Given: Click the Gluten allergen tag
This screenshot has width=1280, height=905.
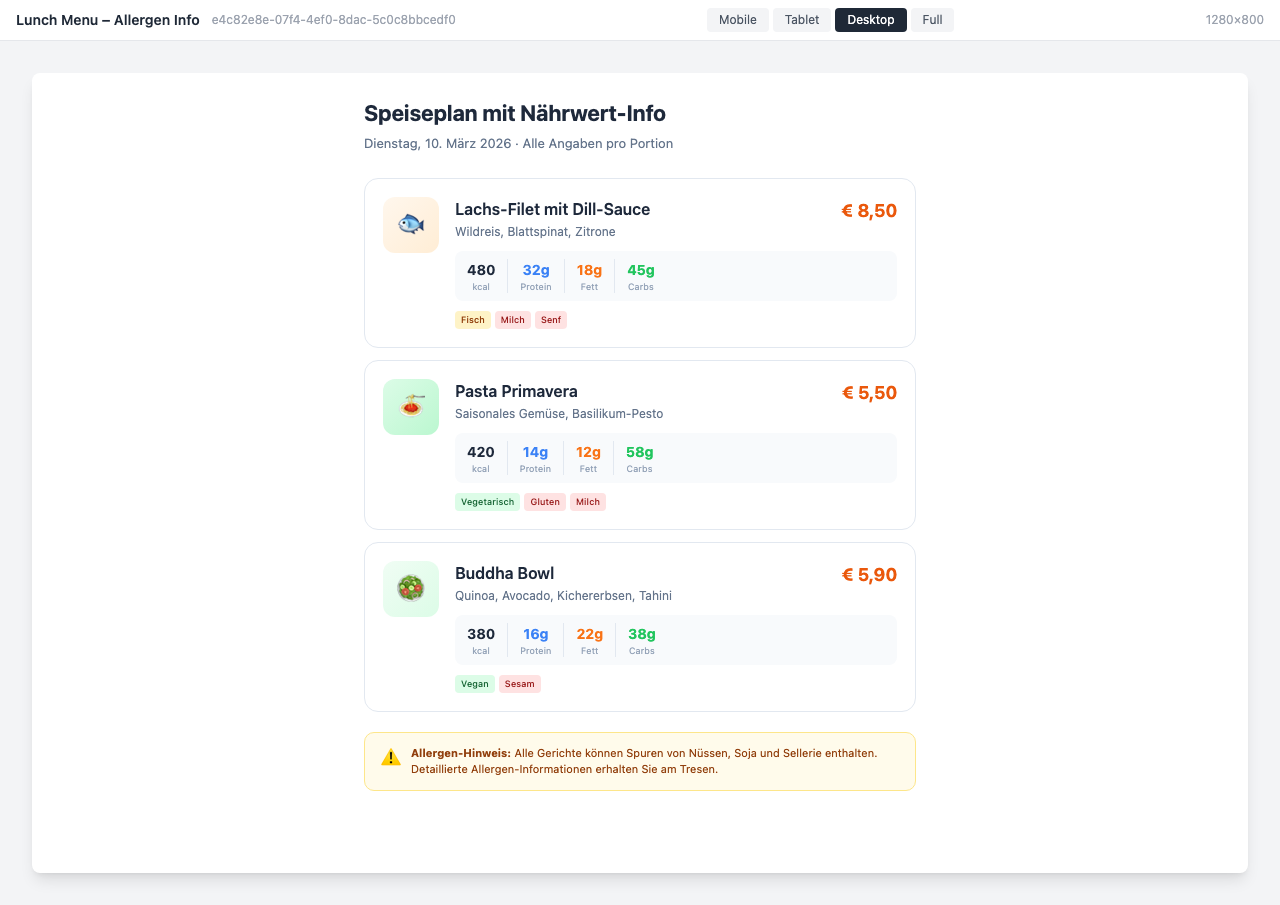Looking at the screenshot, I should (x=545, y=502).
